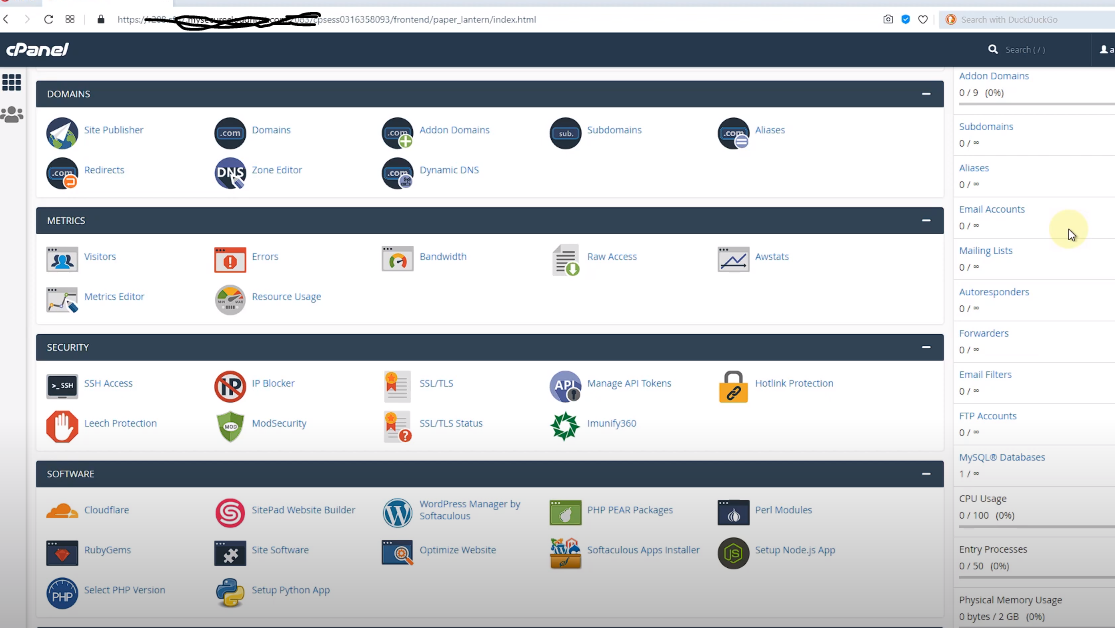Open FTP Accounts statistics link

coord(987,415)
